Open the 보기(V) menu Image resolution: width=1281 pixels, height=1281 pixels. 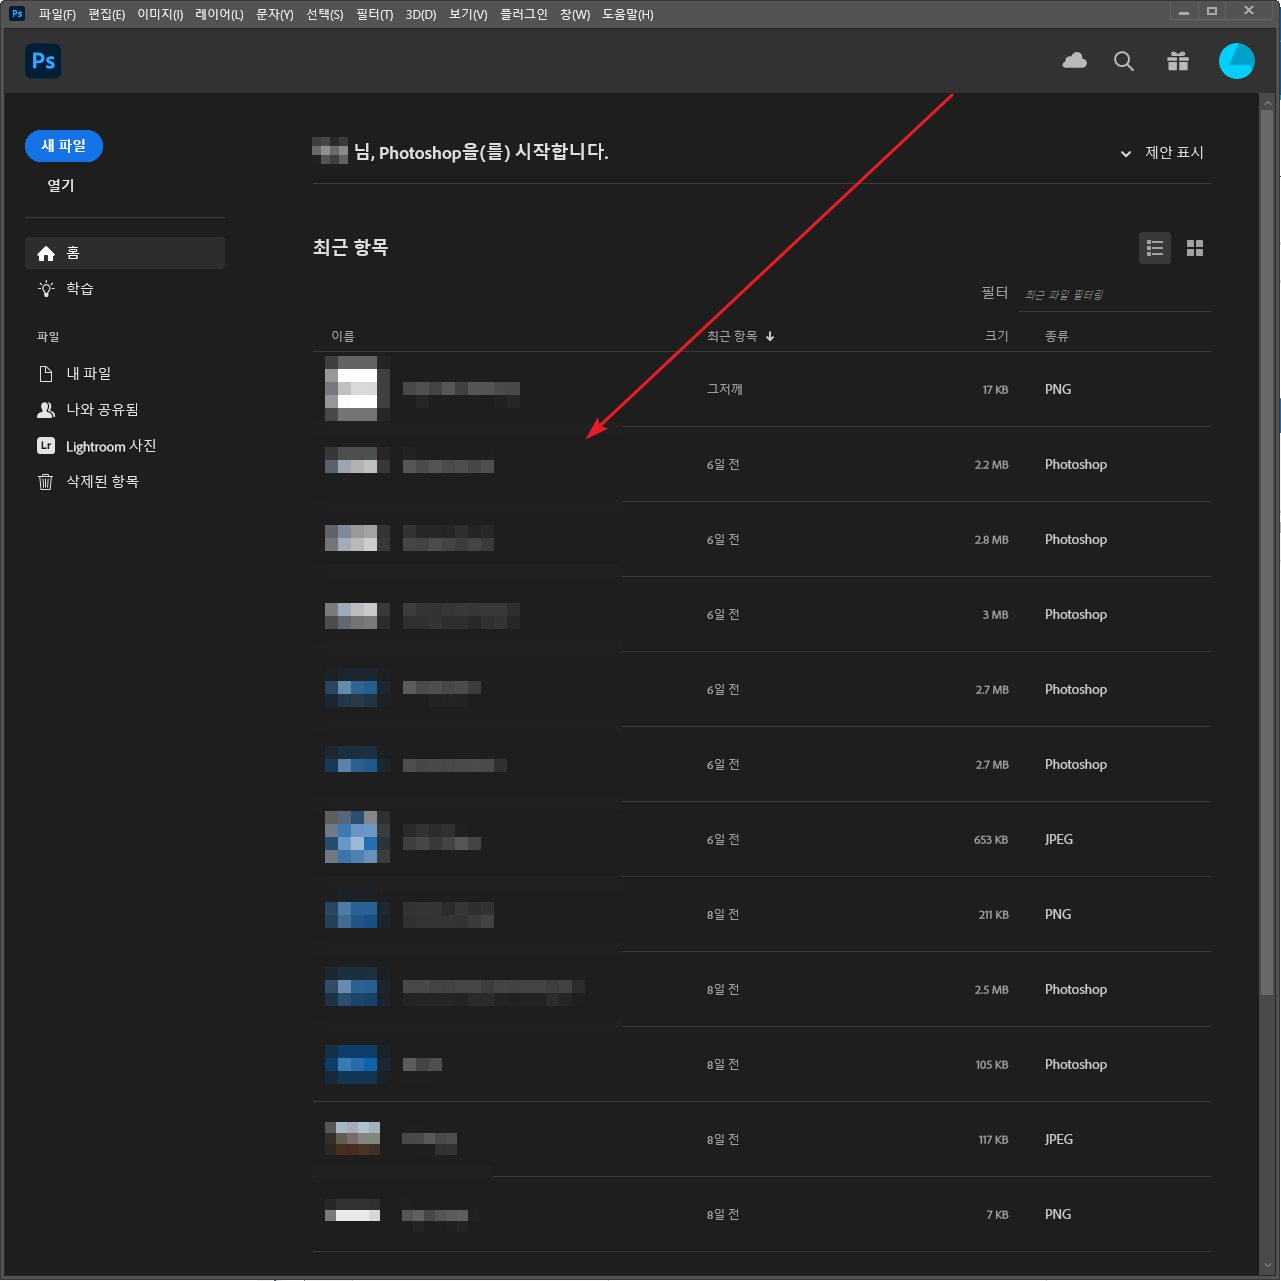pos(468,14)
